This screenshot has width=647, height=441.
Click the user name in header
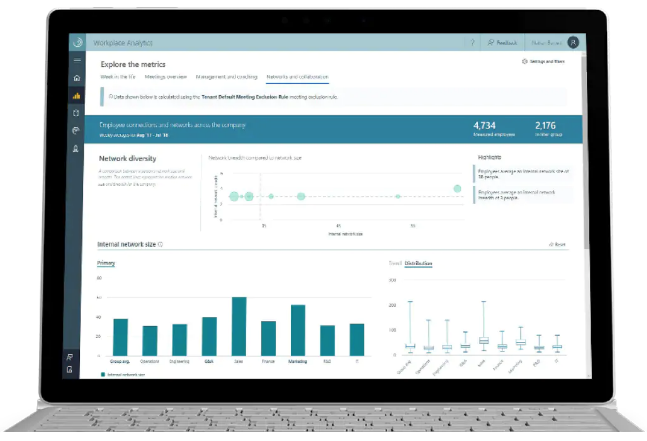tap(546, 43)
